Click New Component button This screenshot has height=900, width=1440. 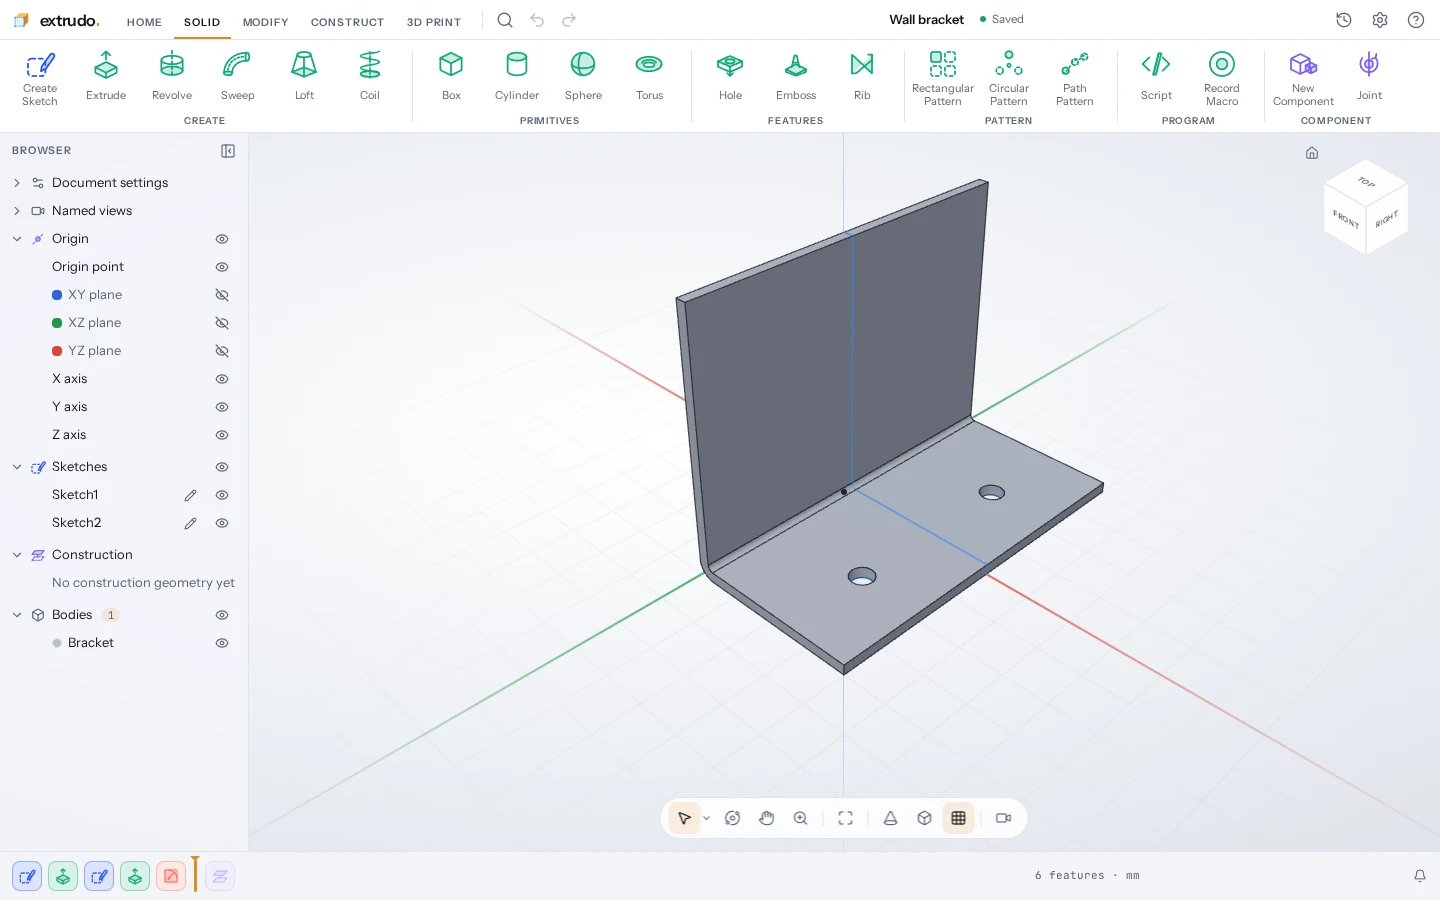click(1303, 78)
